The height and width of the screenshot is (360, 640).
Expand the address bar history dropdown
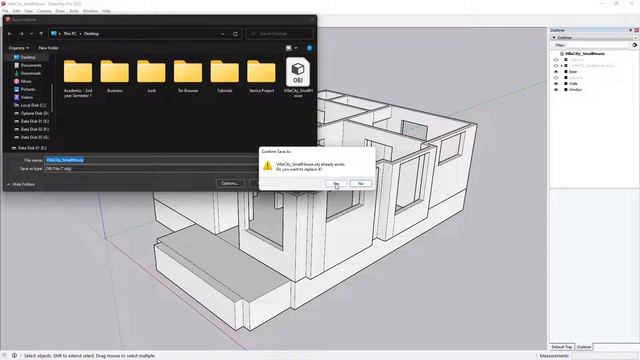(223, 34)
